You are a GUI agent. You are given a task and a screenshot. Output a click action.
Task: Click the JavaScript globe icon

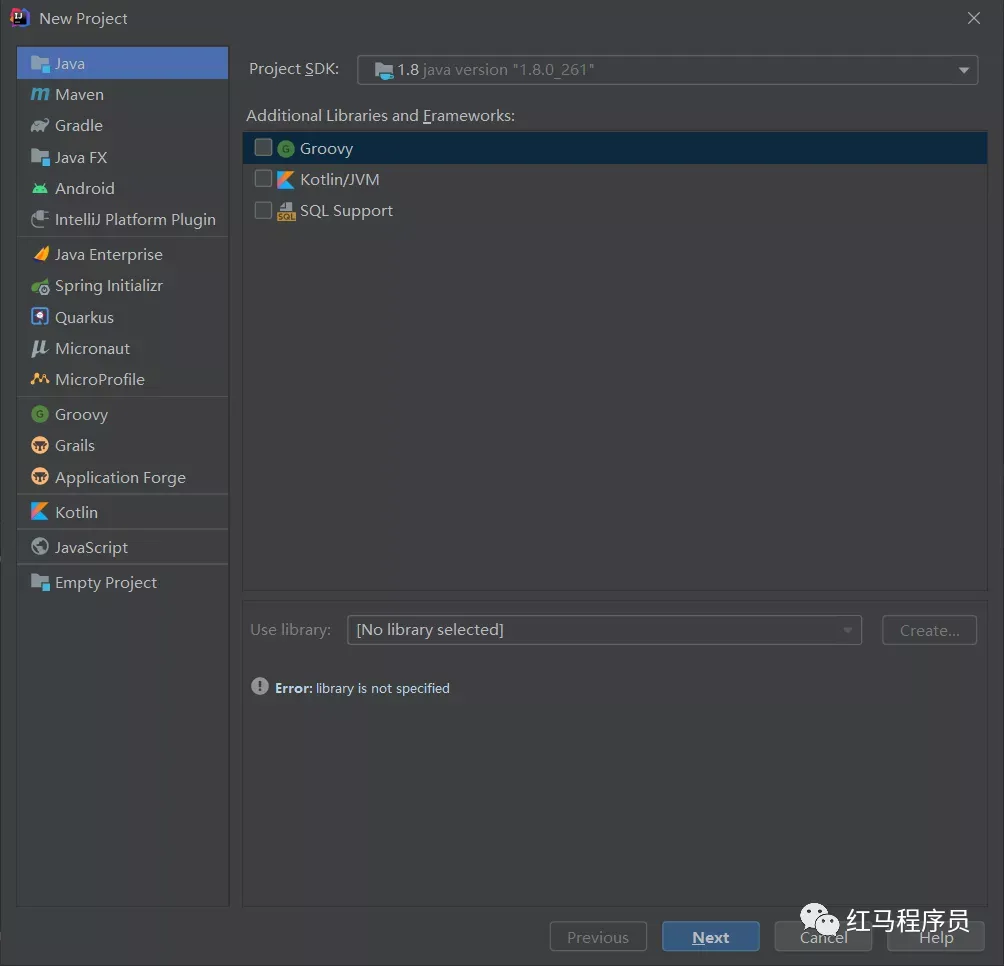pos(40,546)
